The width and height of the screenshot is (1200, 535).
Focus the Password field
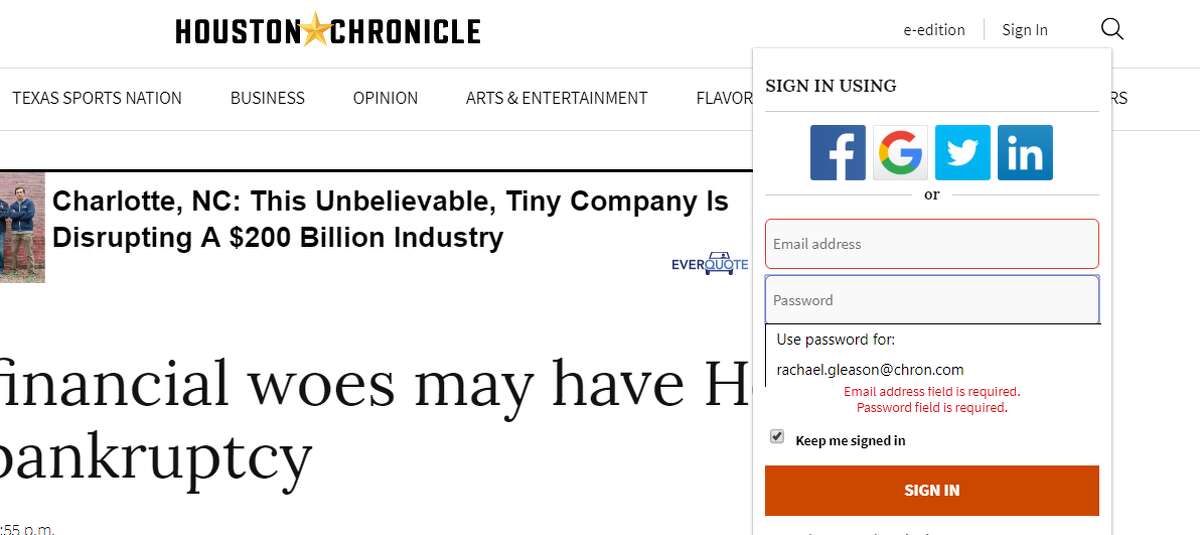[932, 299]
